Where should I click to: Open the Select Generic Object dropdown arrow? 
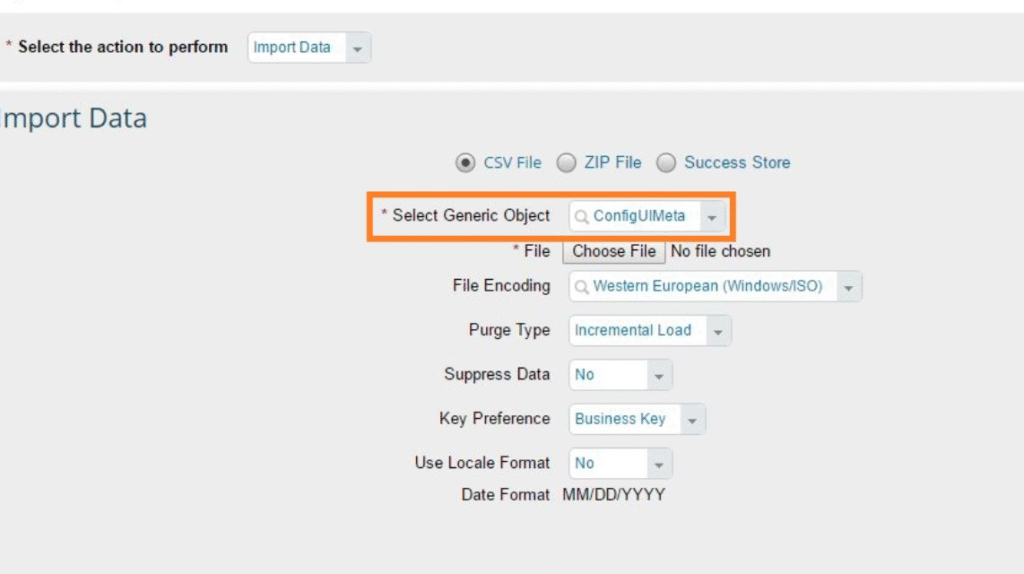pyautogui.click(x=711, y=216)
